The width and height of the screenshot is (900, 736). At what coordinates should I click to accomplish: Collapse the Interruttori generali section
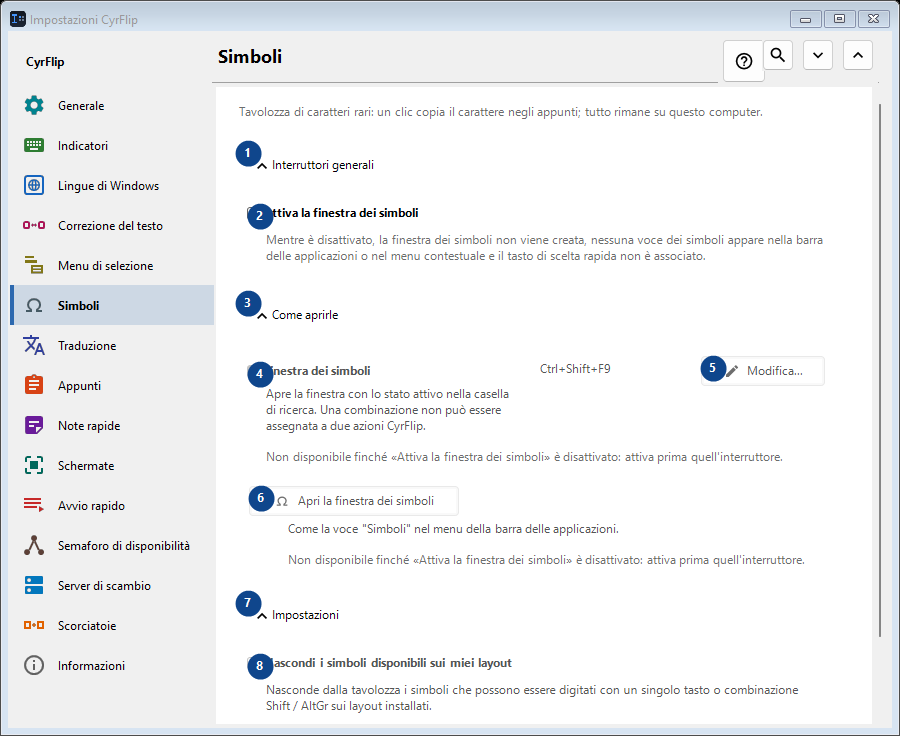pos(262,165)
